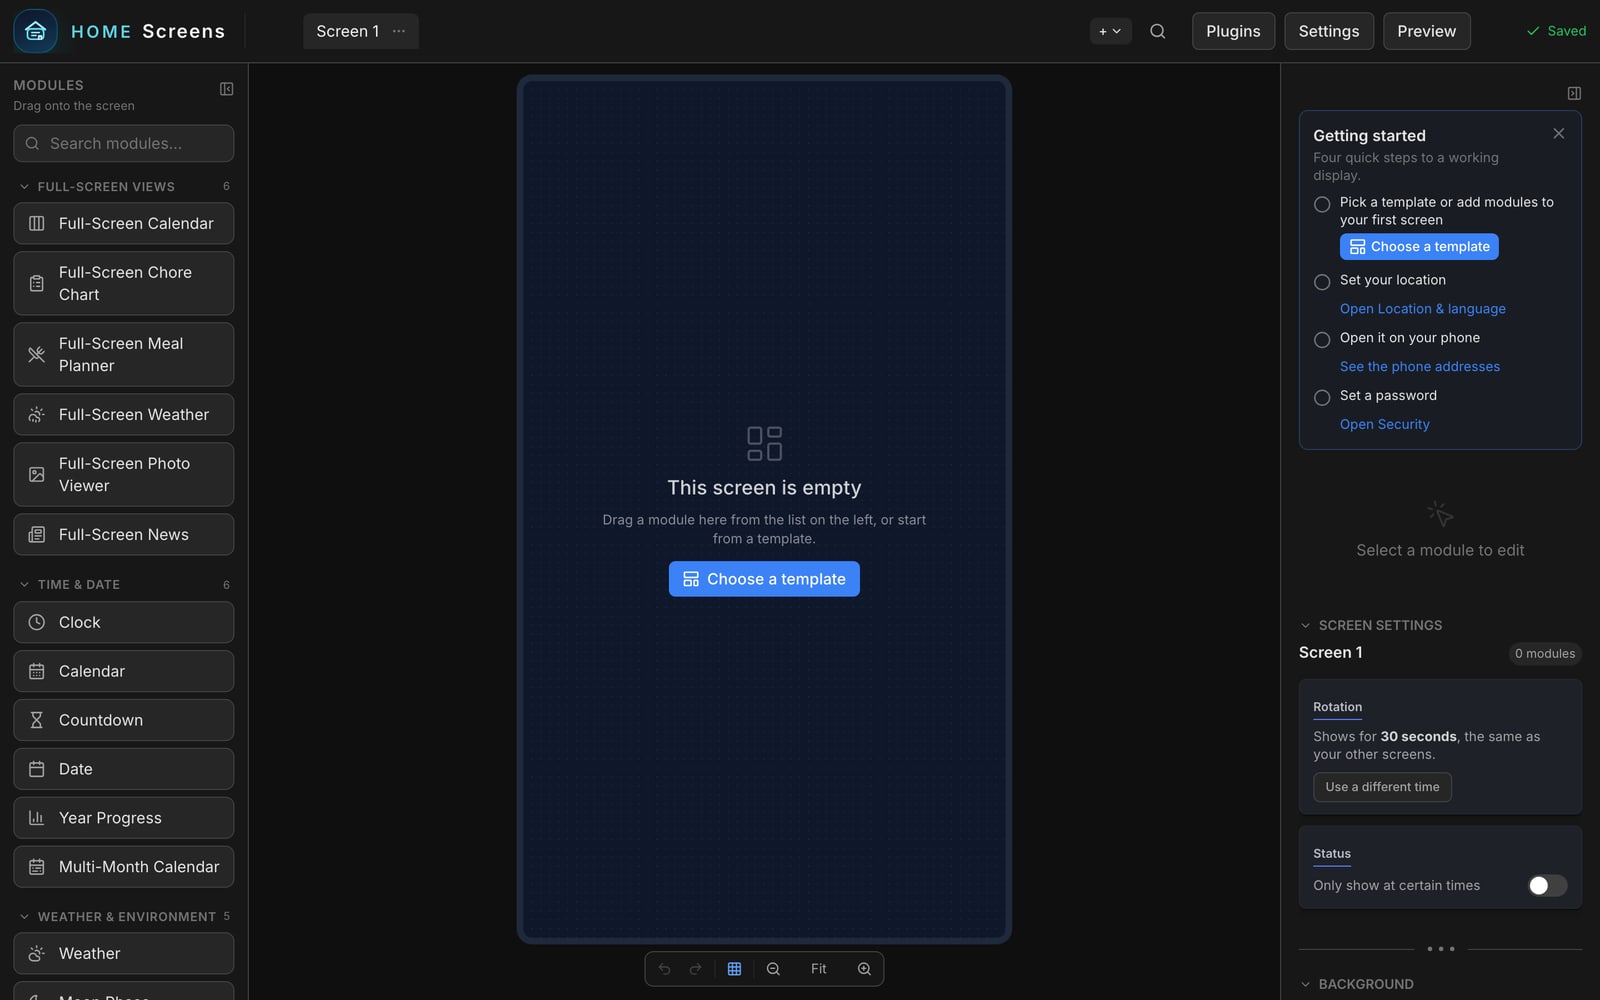Select the Year Progress module

click(x=124, y=818)
